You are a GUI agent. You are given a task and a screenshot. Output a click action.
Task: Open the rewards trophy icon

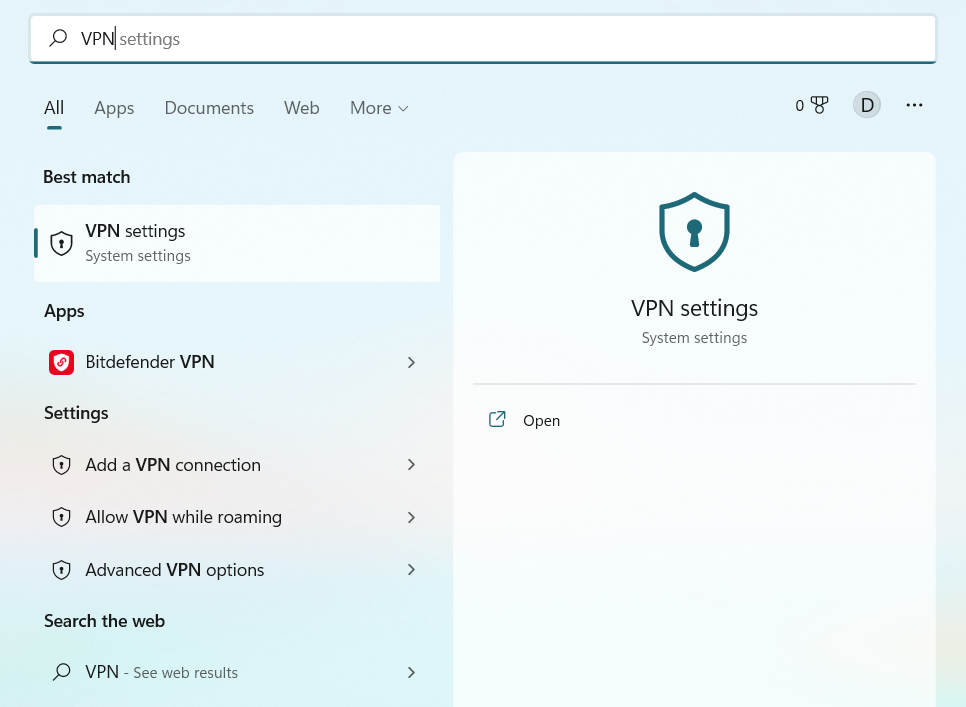[819, 105]
